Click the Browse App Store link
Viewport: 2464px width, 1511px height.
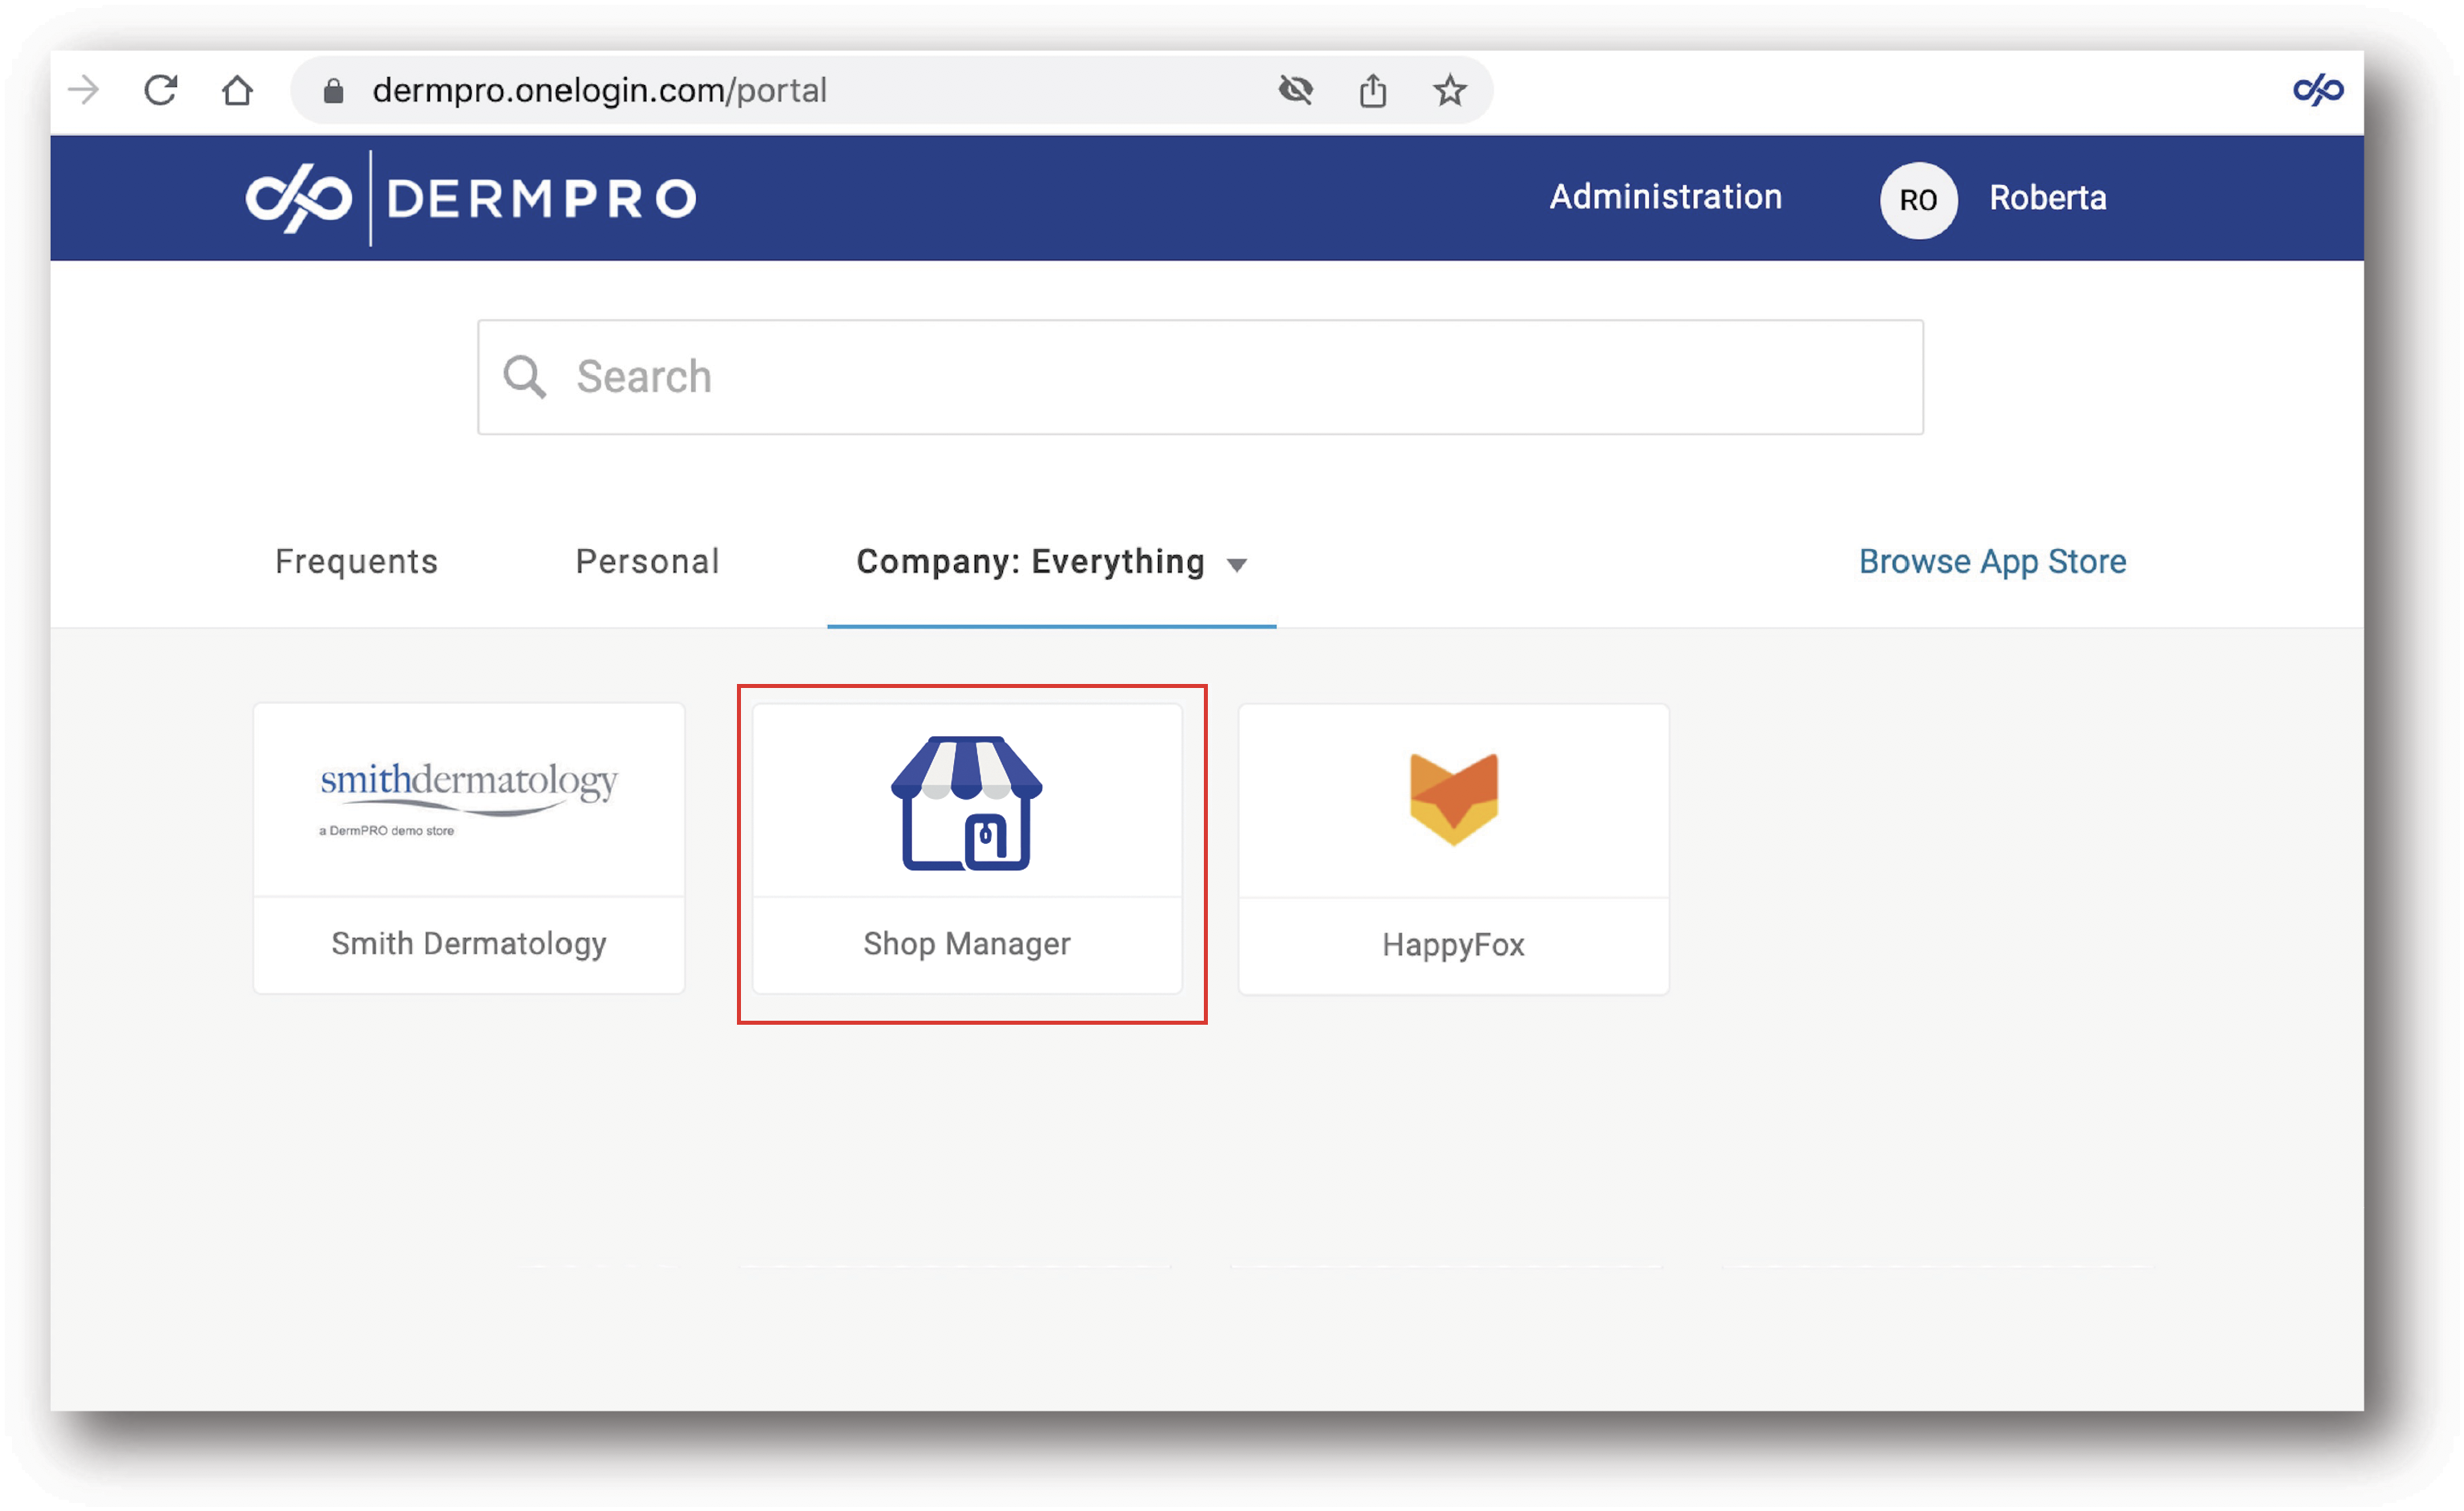click(1991, 561)
